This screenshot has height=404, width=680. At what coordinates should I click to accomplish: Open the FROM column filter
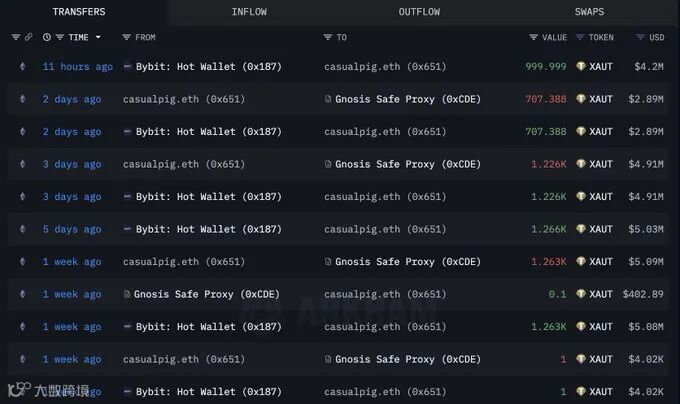tap(126, 37)
